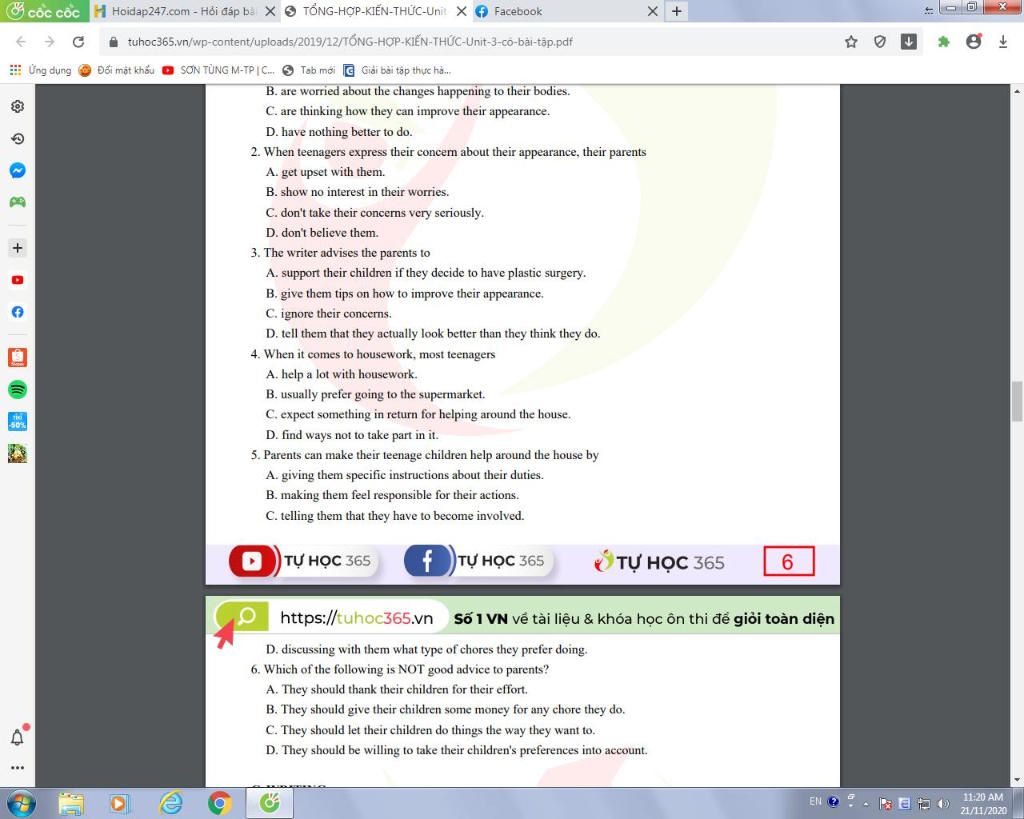Click the EN language indicator in tray
This screenshot has height=819, width=1024.
(815, 801)
